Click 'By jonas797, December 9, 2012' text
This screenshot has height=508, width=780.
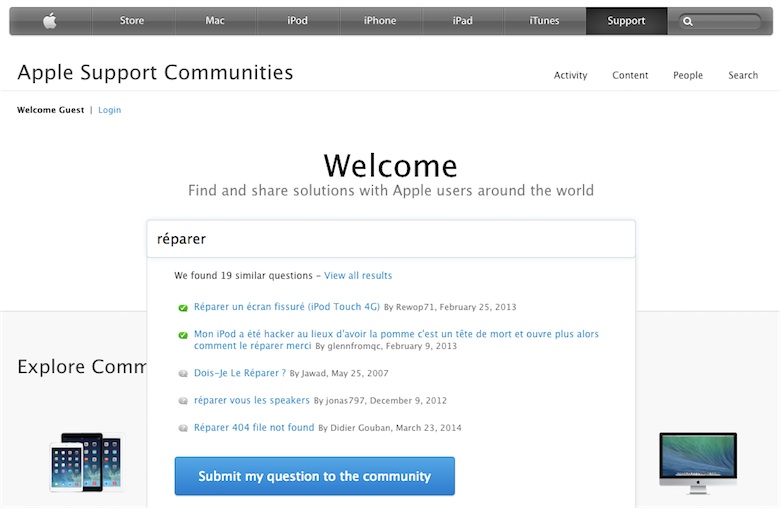[x=380, y=401]
